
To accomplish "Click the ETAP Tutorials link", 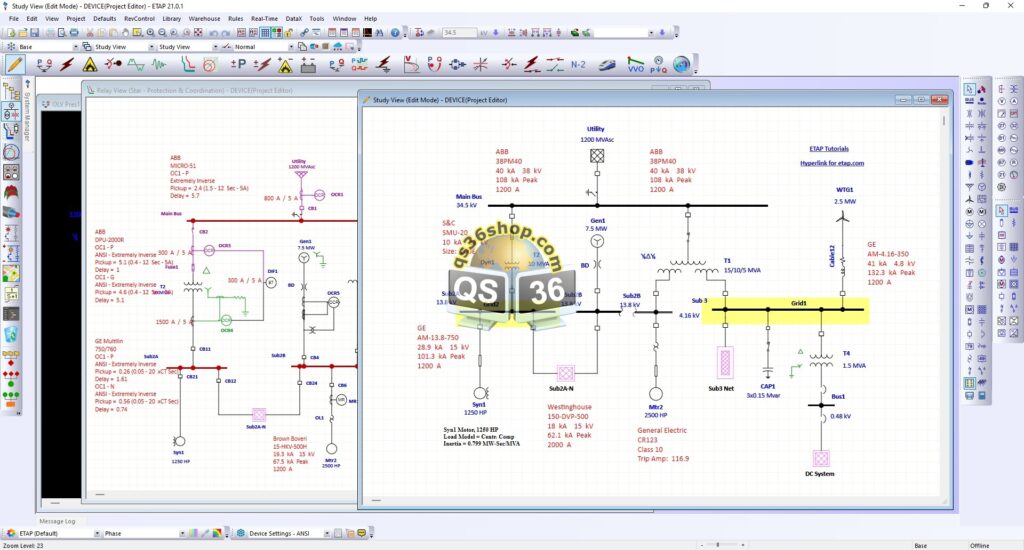I will (x=829, y=148).
